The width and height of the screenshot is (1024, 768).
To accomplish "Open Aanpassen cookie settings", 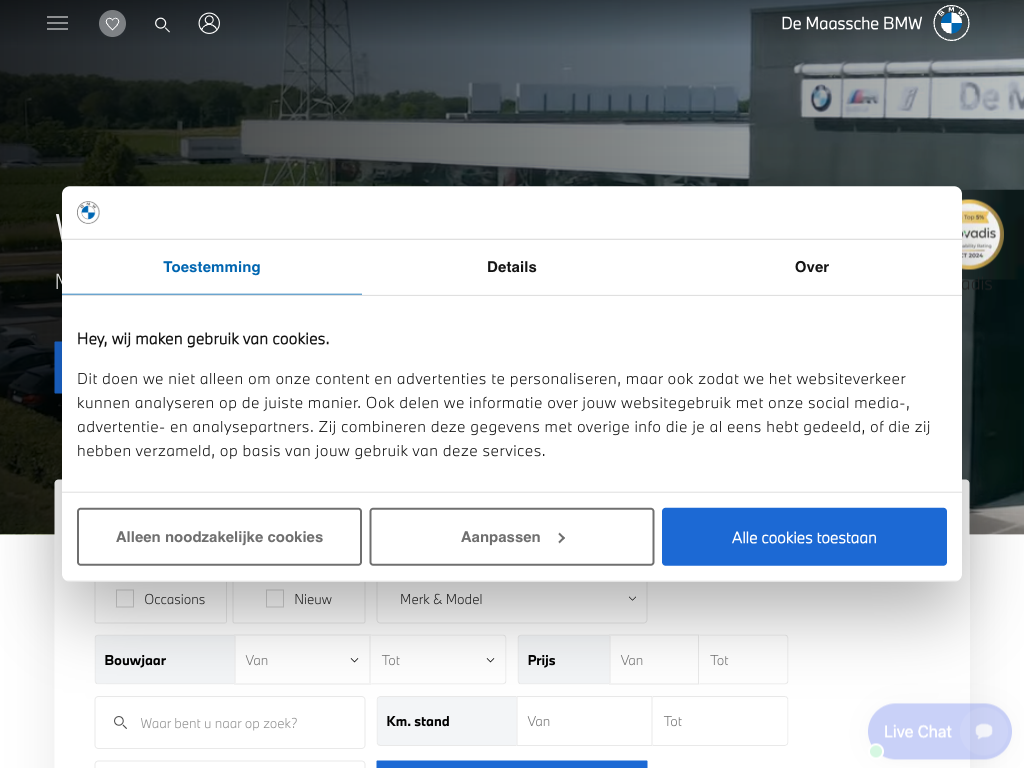I will coord(512,537).
